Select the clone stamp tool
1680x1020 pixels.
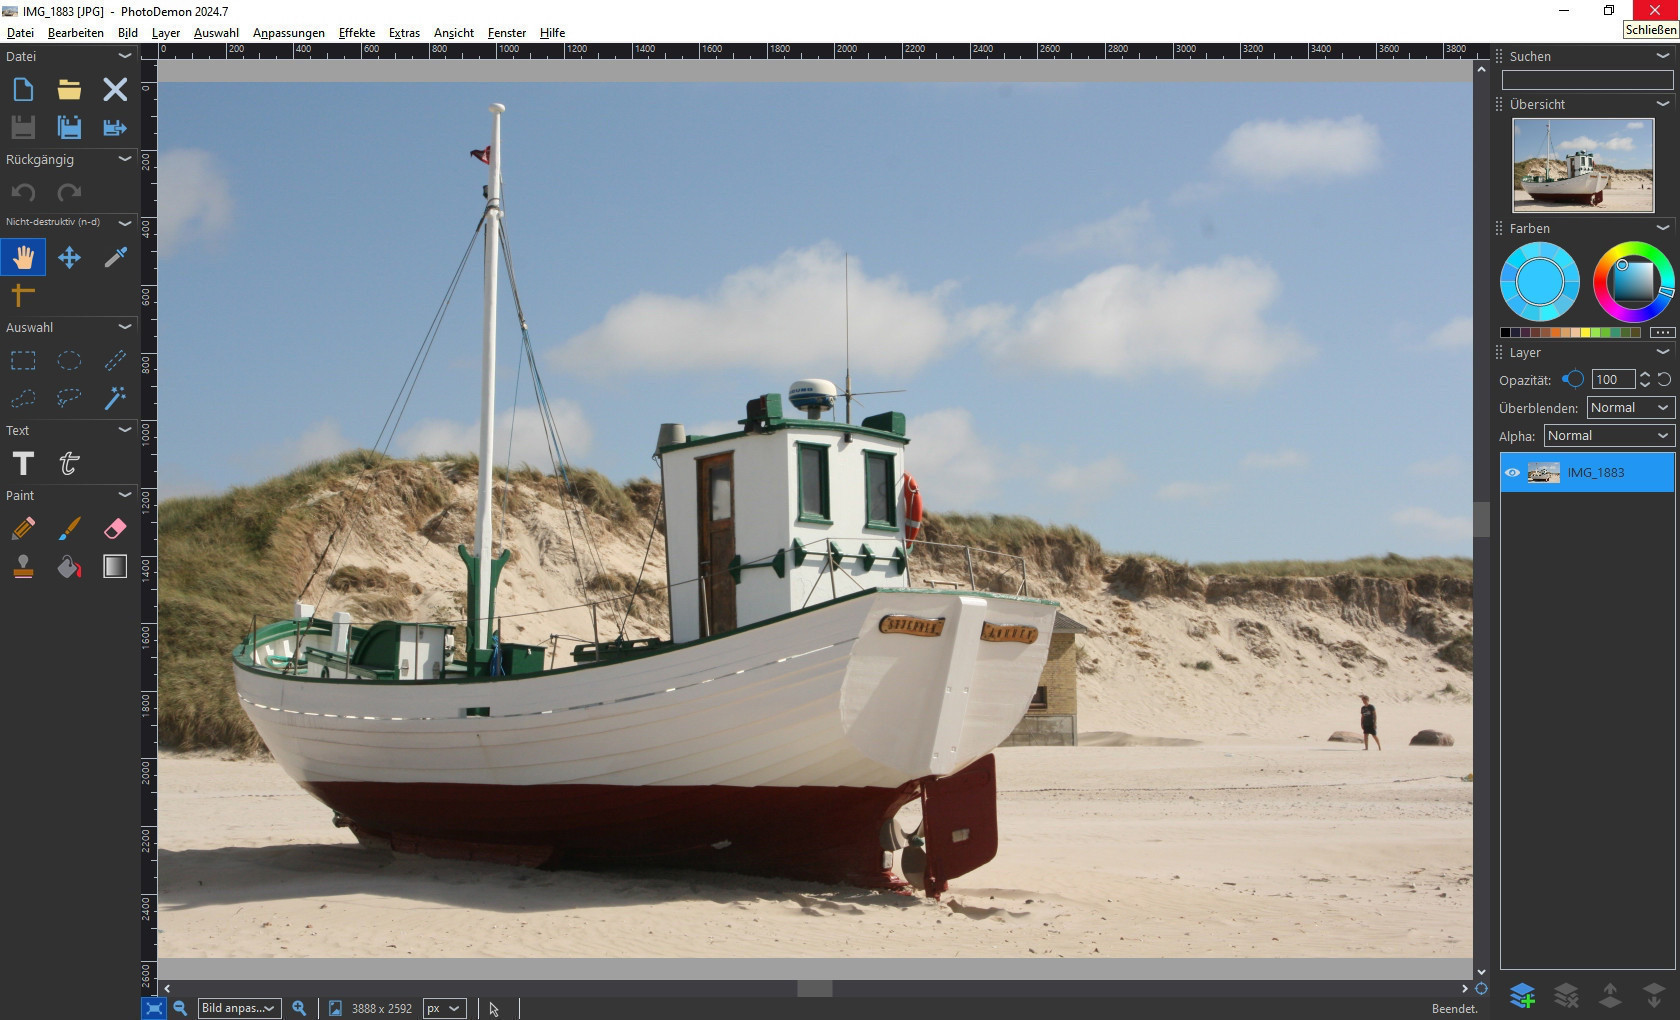click(x=23, y=568)
